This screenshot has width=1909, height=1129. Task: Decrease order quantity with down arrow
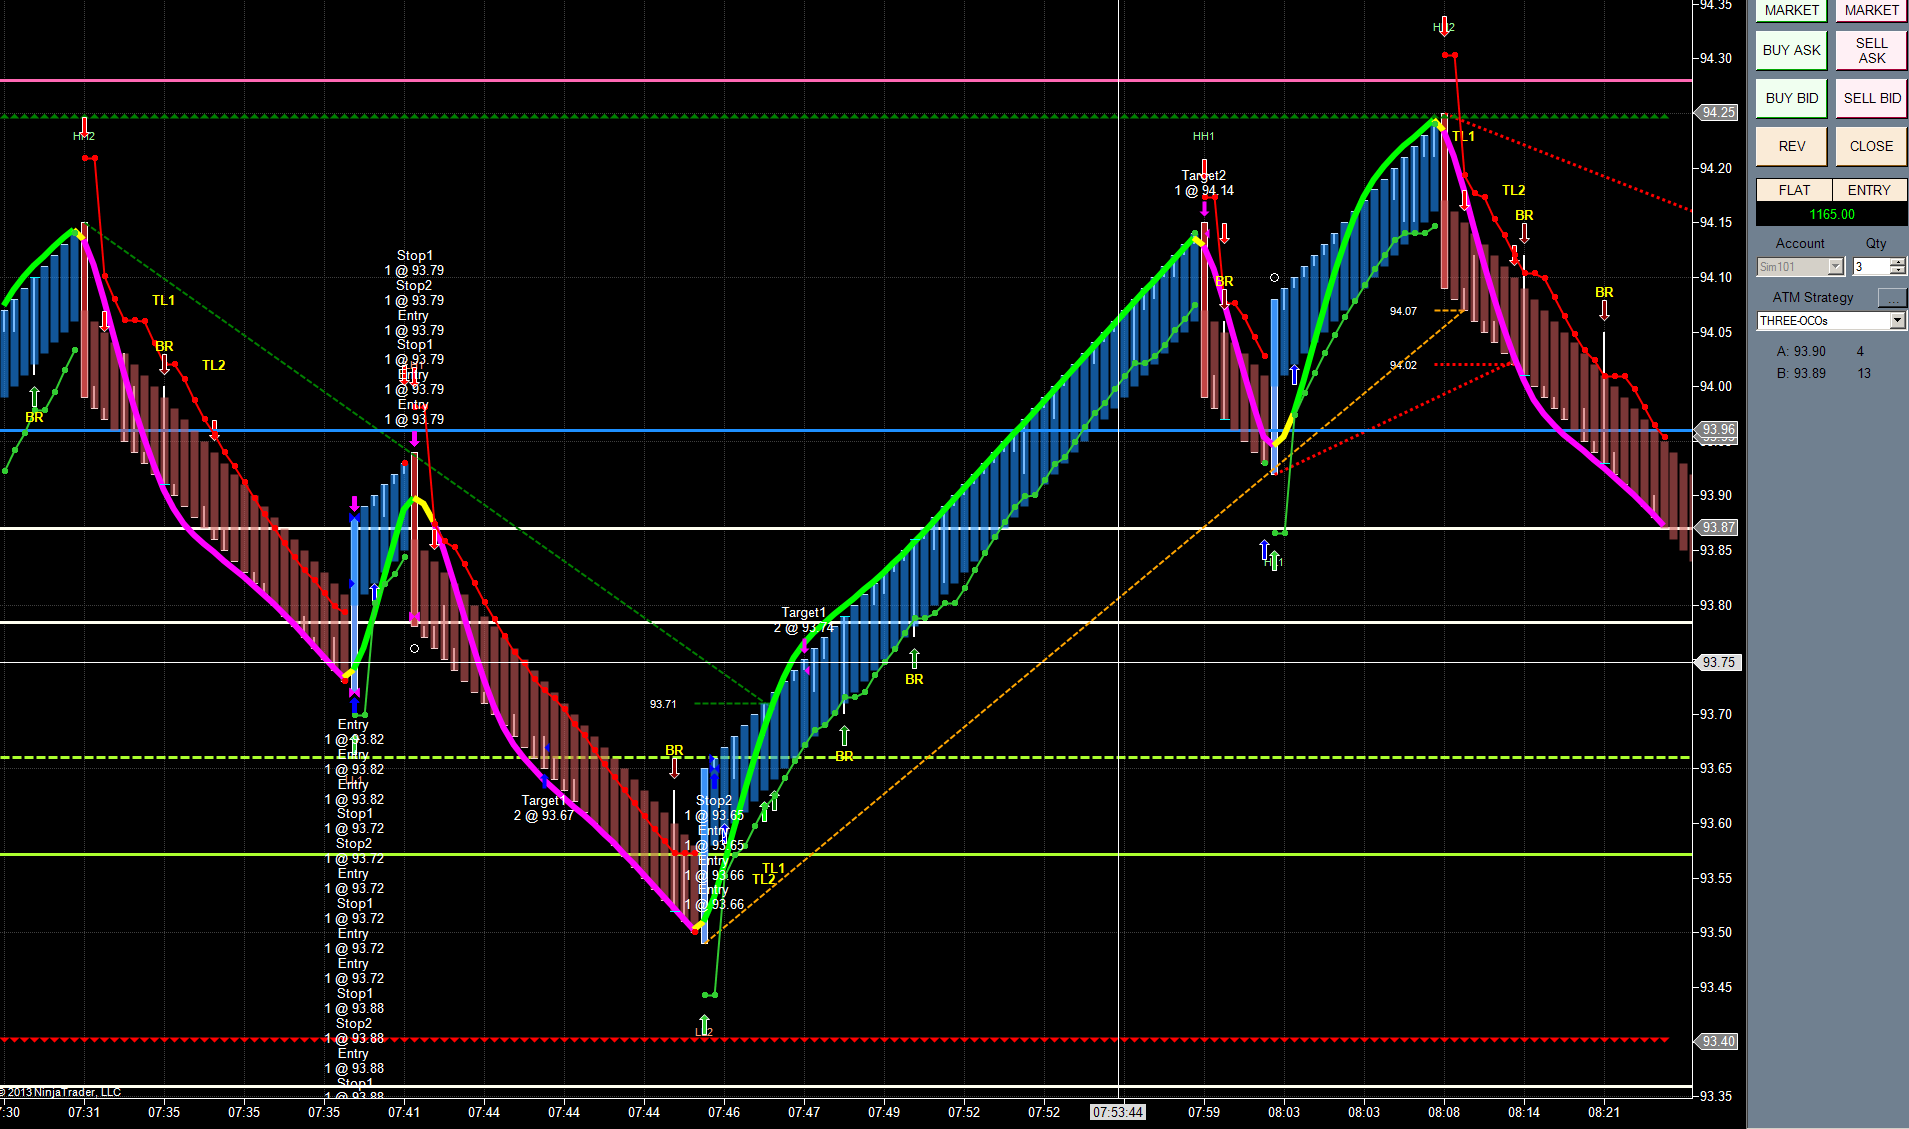tap(1898, 271)
